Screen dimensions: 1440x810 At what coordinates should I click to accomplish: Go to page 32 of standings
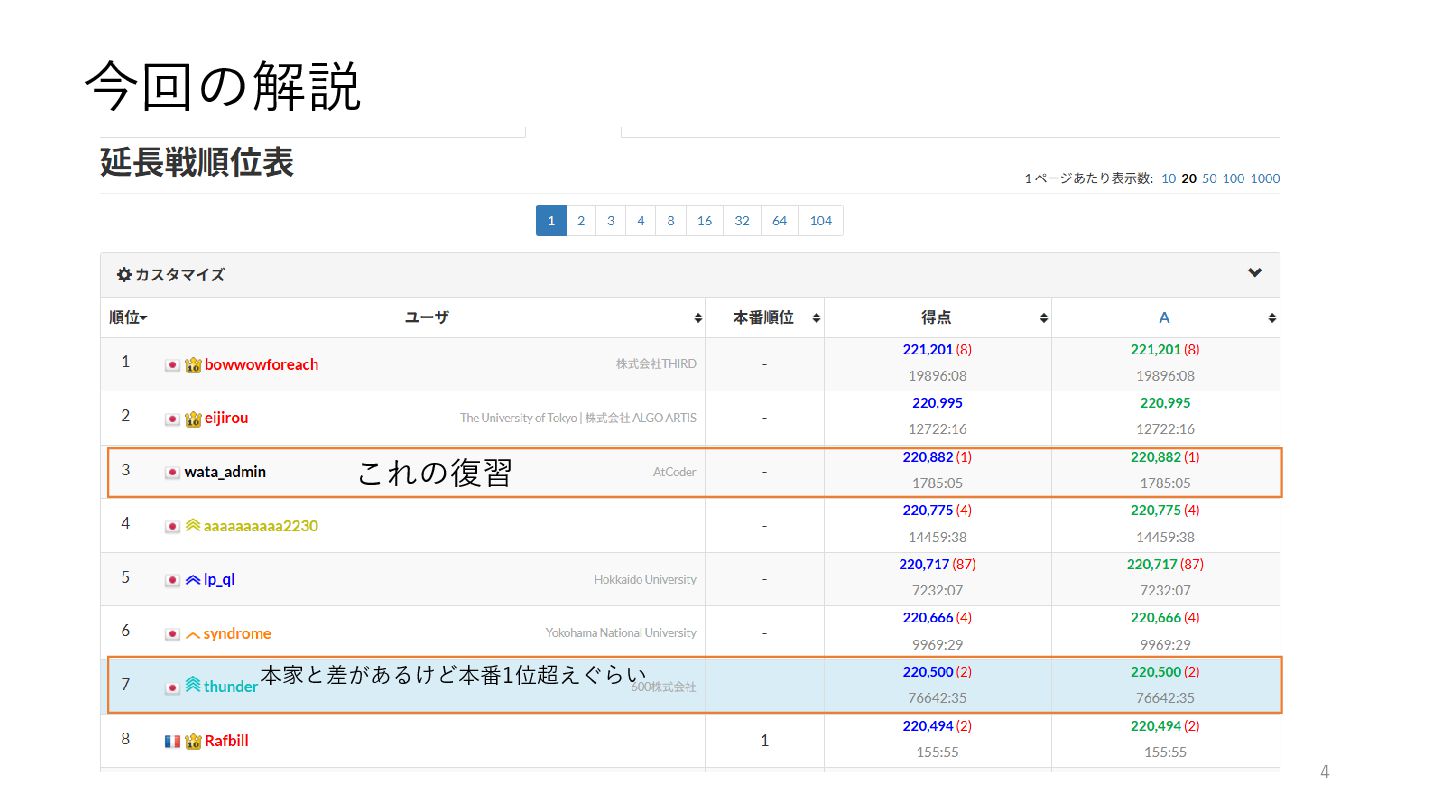point(742,221)
